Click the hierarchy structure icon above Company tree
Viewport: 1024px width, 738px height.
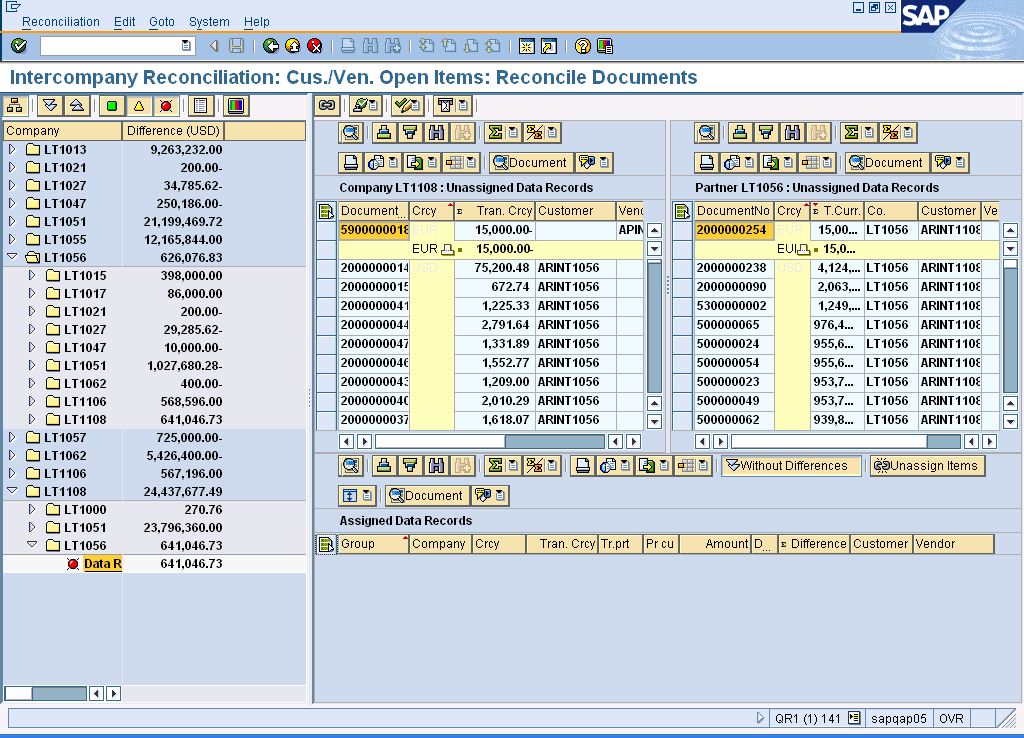coord(15,106)
